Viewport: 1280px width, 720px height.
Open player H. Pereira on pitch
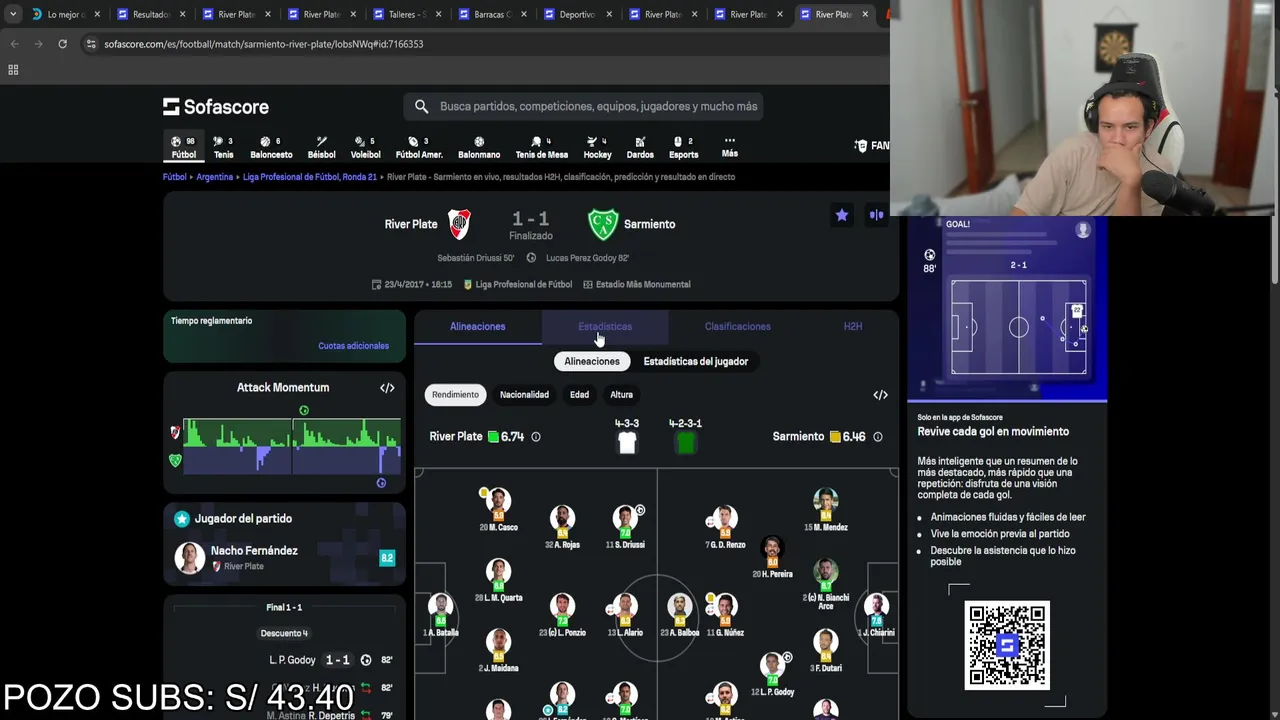[x=772, y=557]
